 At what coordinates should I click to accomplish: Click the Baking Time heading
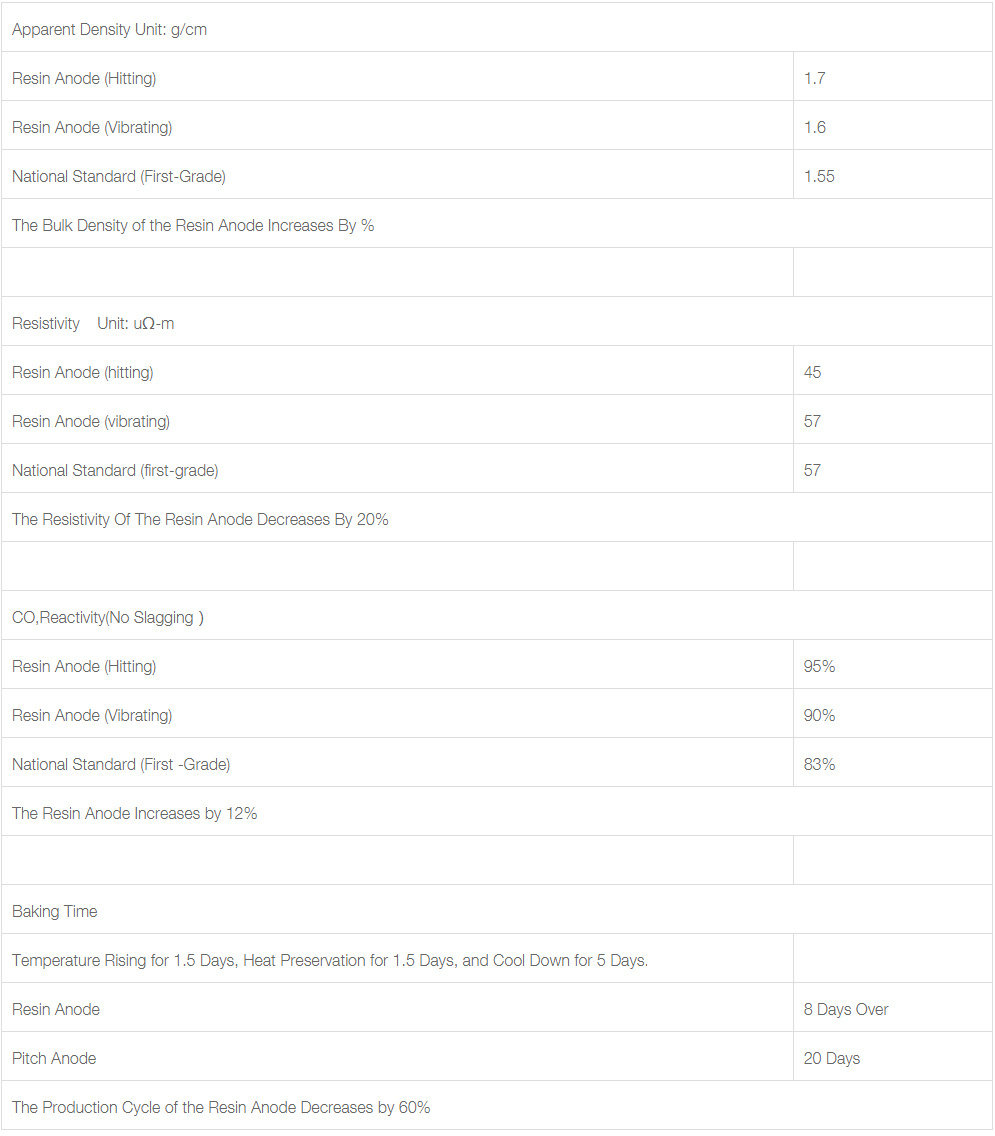click(54, 911)
